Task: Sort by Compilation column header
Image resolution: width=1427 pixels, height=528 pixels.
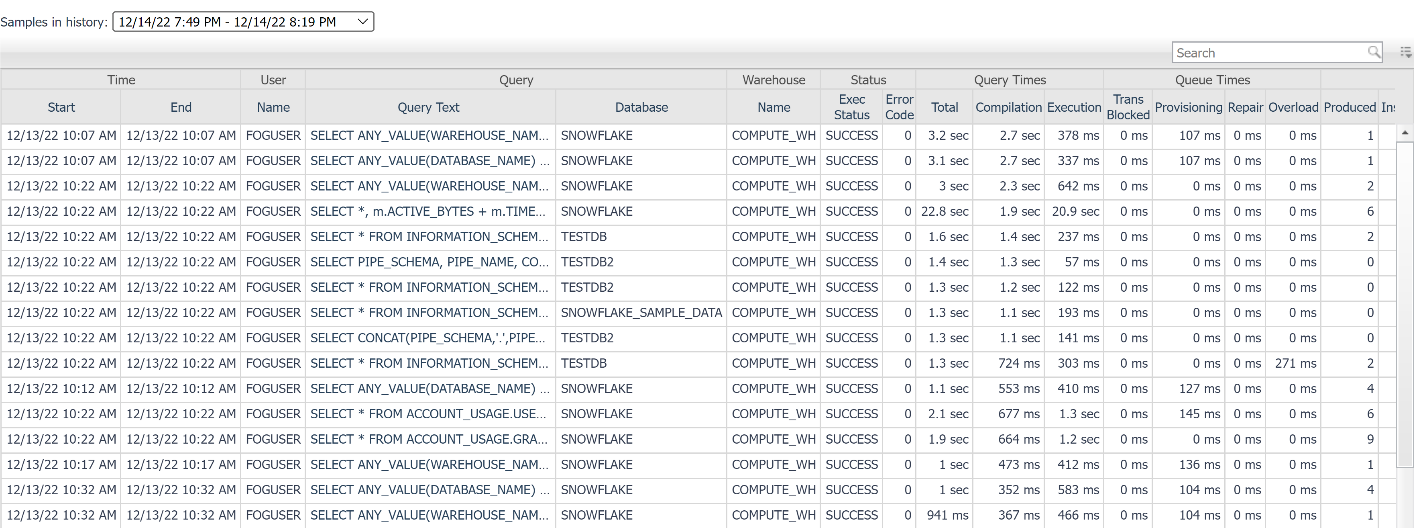Action: [1009, 107]
